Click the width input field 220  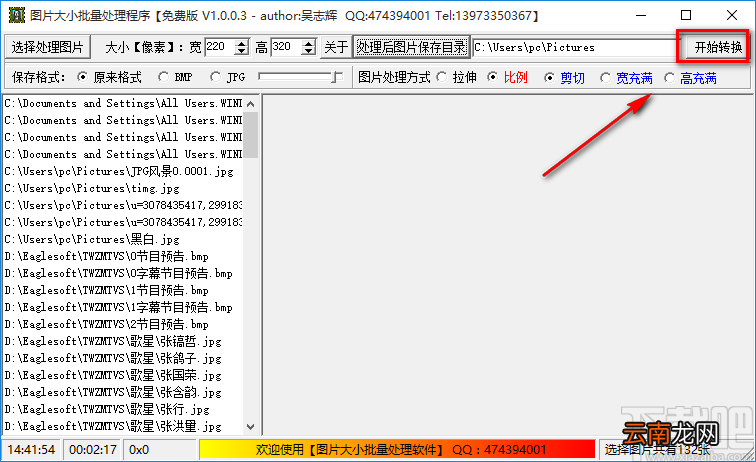[x=220, y=47]
